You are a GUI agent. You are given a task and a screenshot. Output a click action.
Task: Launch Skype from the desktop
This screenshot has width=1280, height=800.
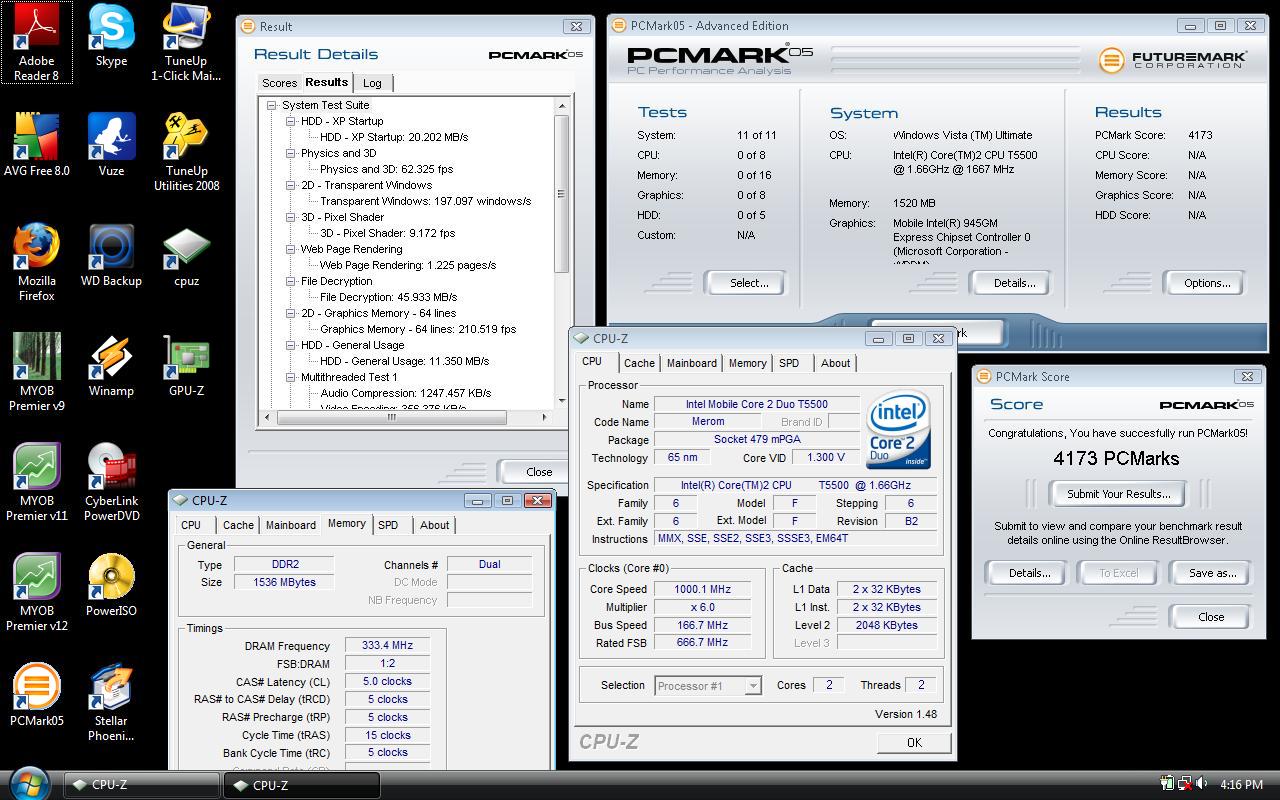111,37
